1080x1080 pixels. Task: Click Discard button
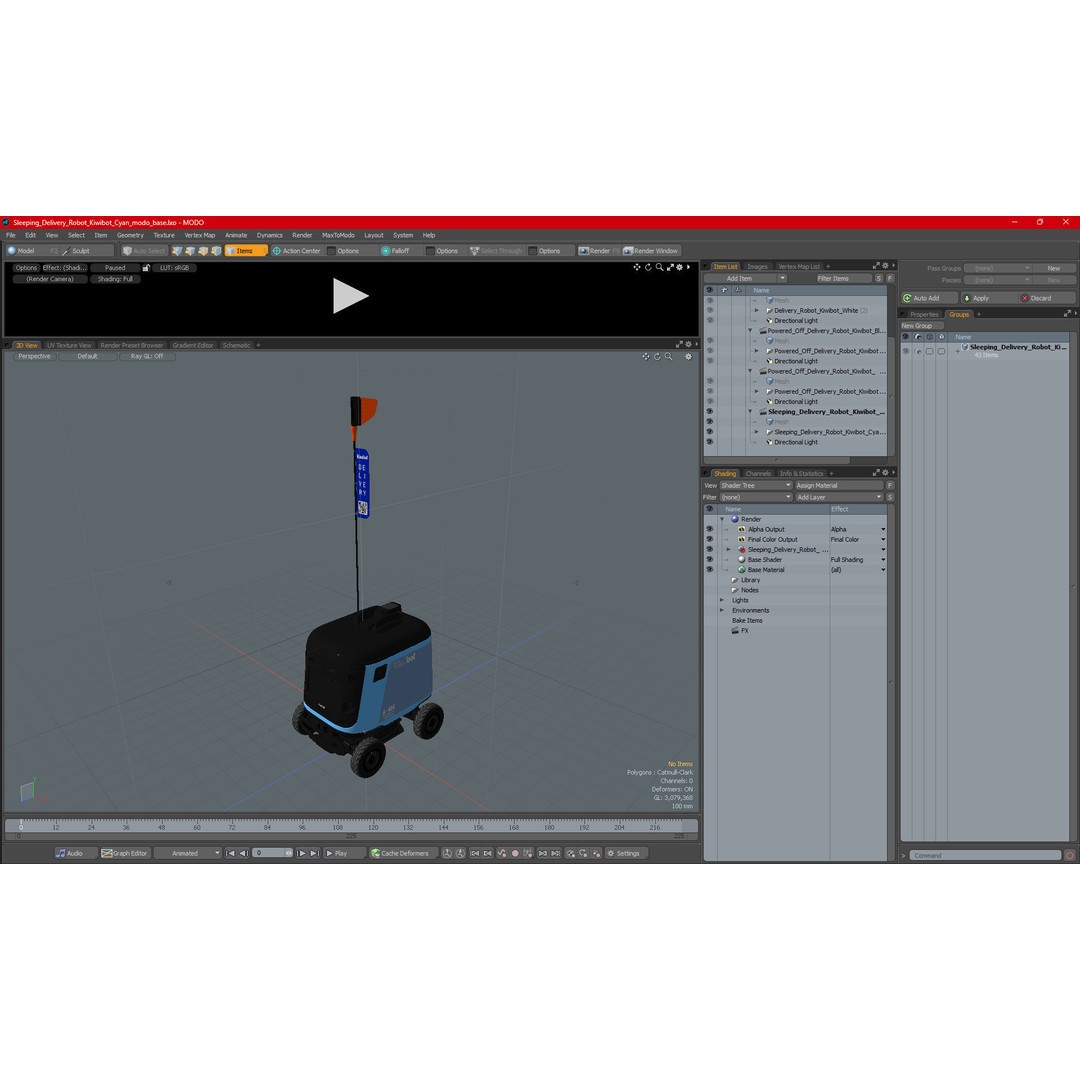[1047, 298]
